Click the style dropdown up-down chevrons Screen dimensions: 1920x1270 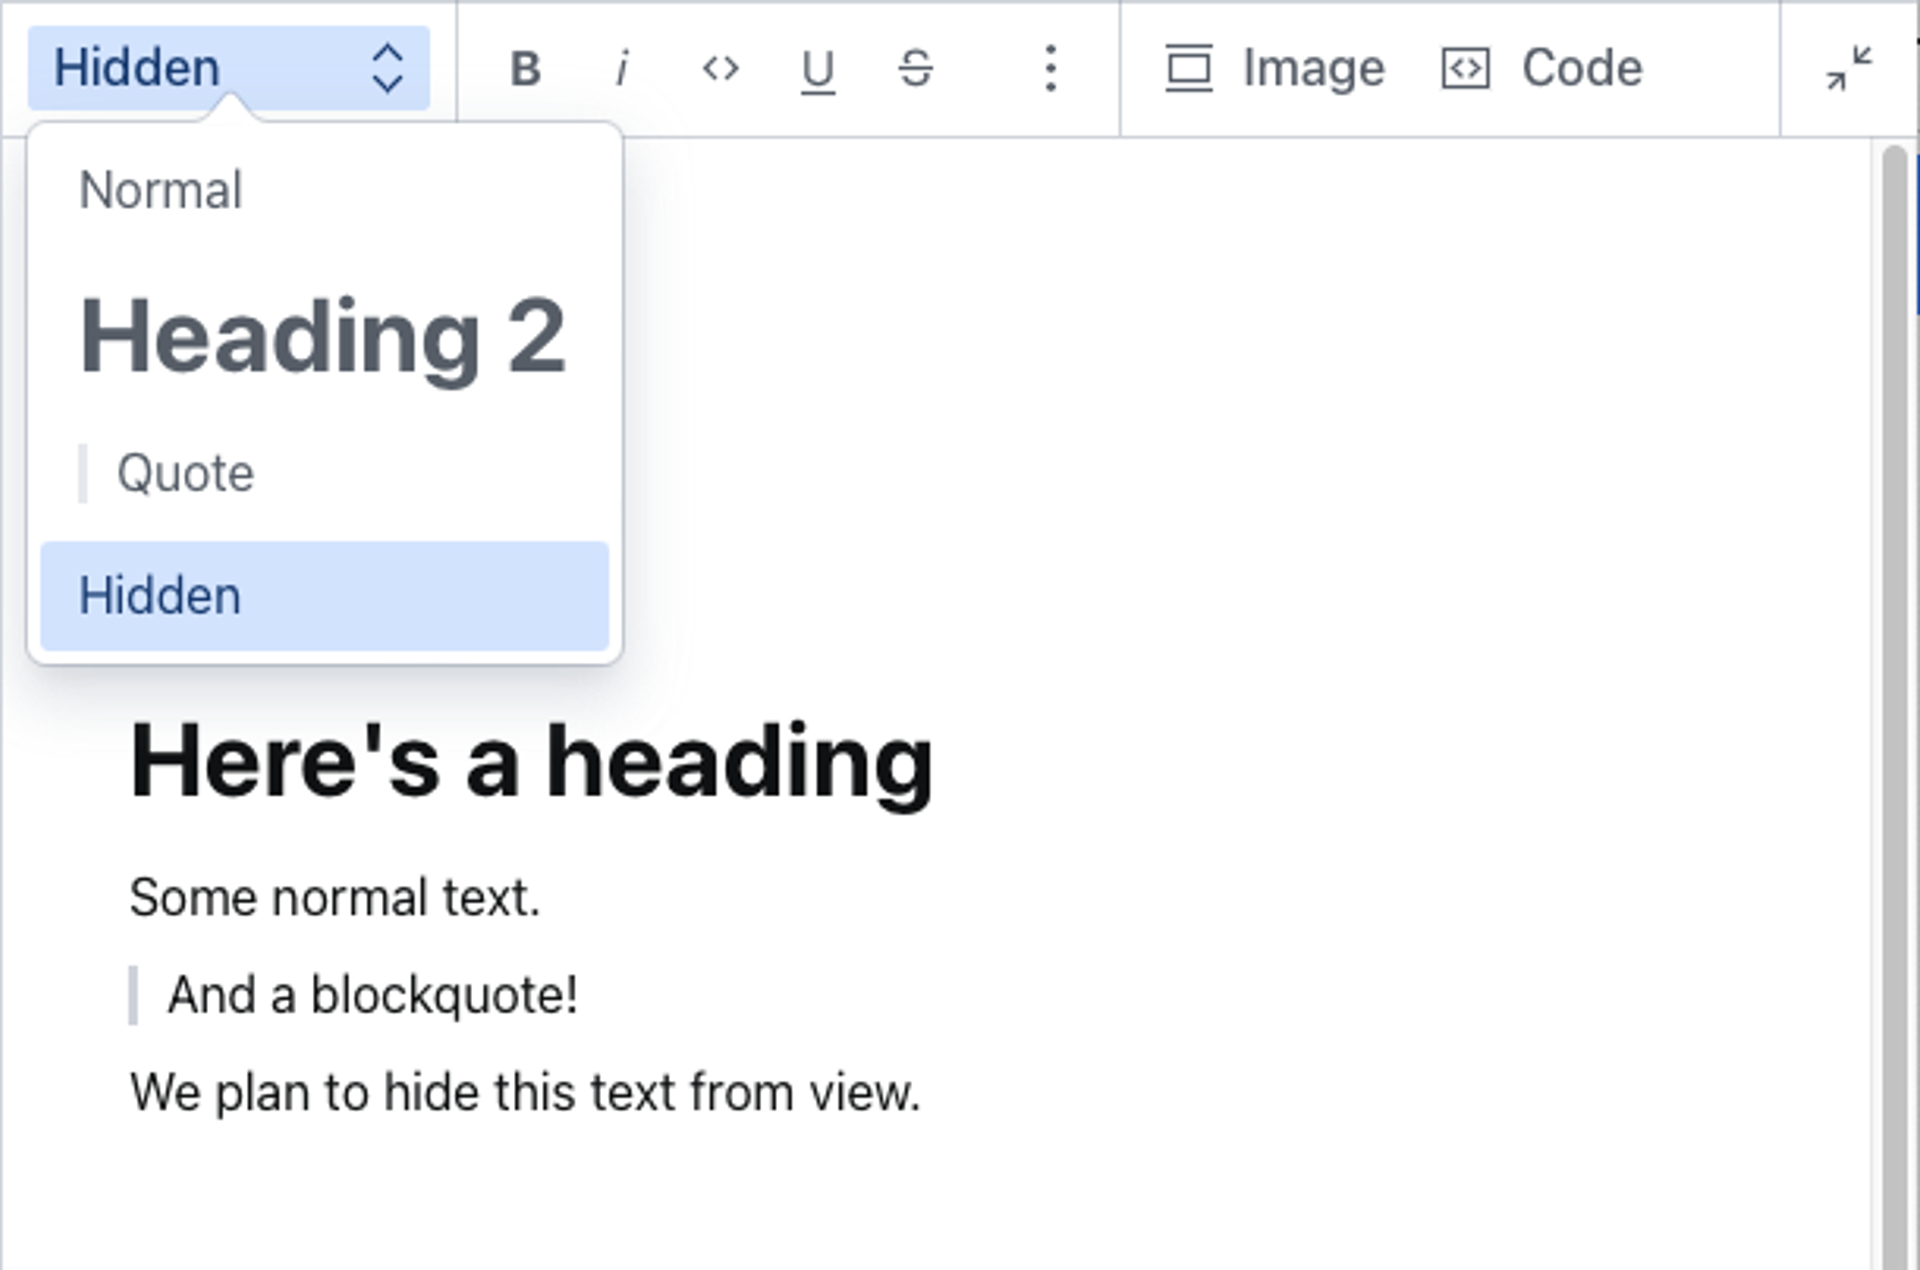click(x=388, y=69)
